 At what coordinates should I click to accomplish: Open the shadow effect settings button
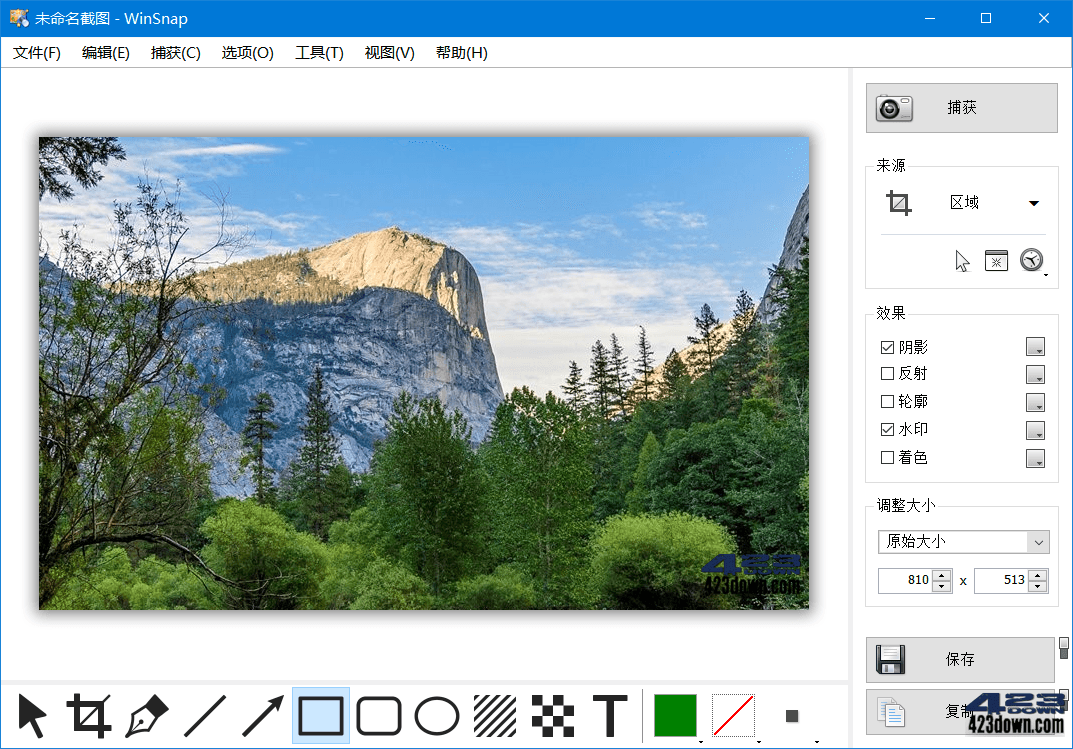click(1036, 347)
